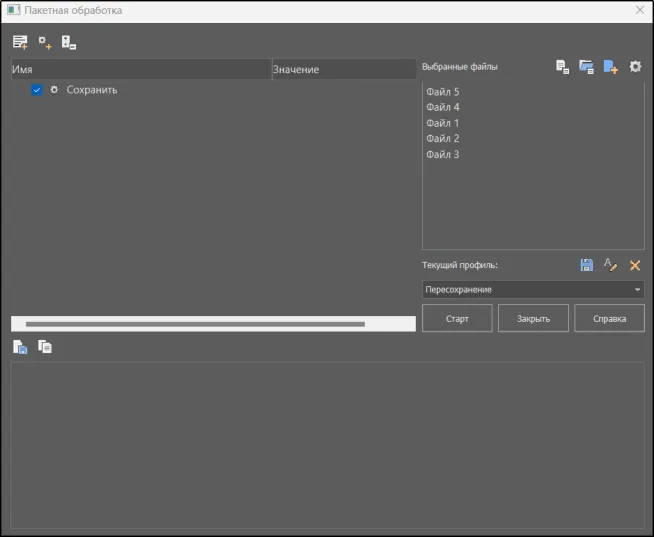This screenshot has height=537, width=654.
Task: Save the log to file
Action: tap(20, 347)
